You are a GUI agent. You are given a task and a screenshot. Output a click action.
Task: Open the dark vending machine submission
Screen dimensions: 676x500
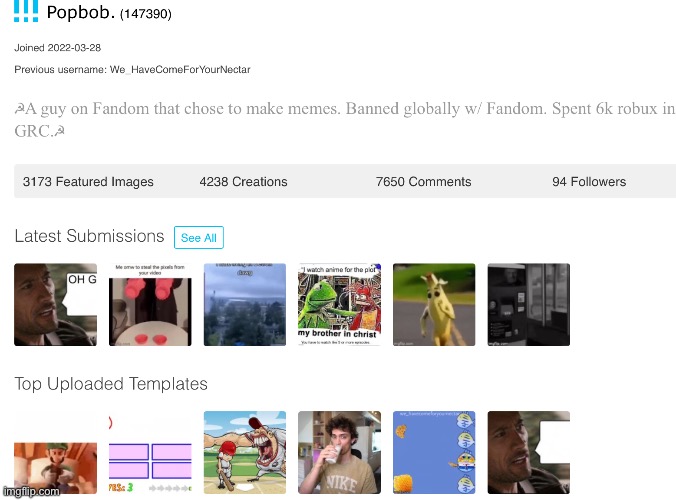pyautogui.click(x=528, y=304)
